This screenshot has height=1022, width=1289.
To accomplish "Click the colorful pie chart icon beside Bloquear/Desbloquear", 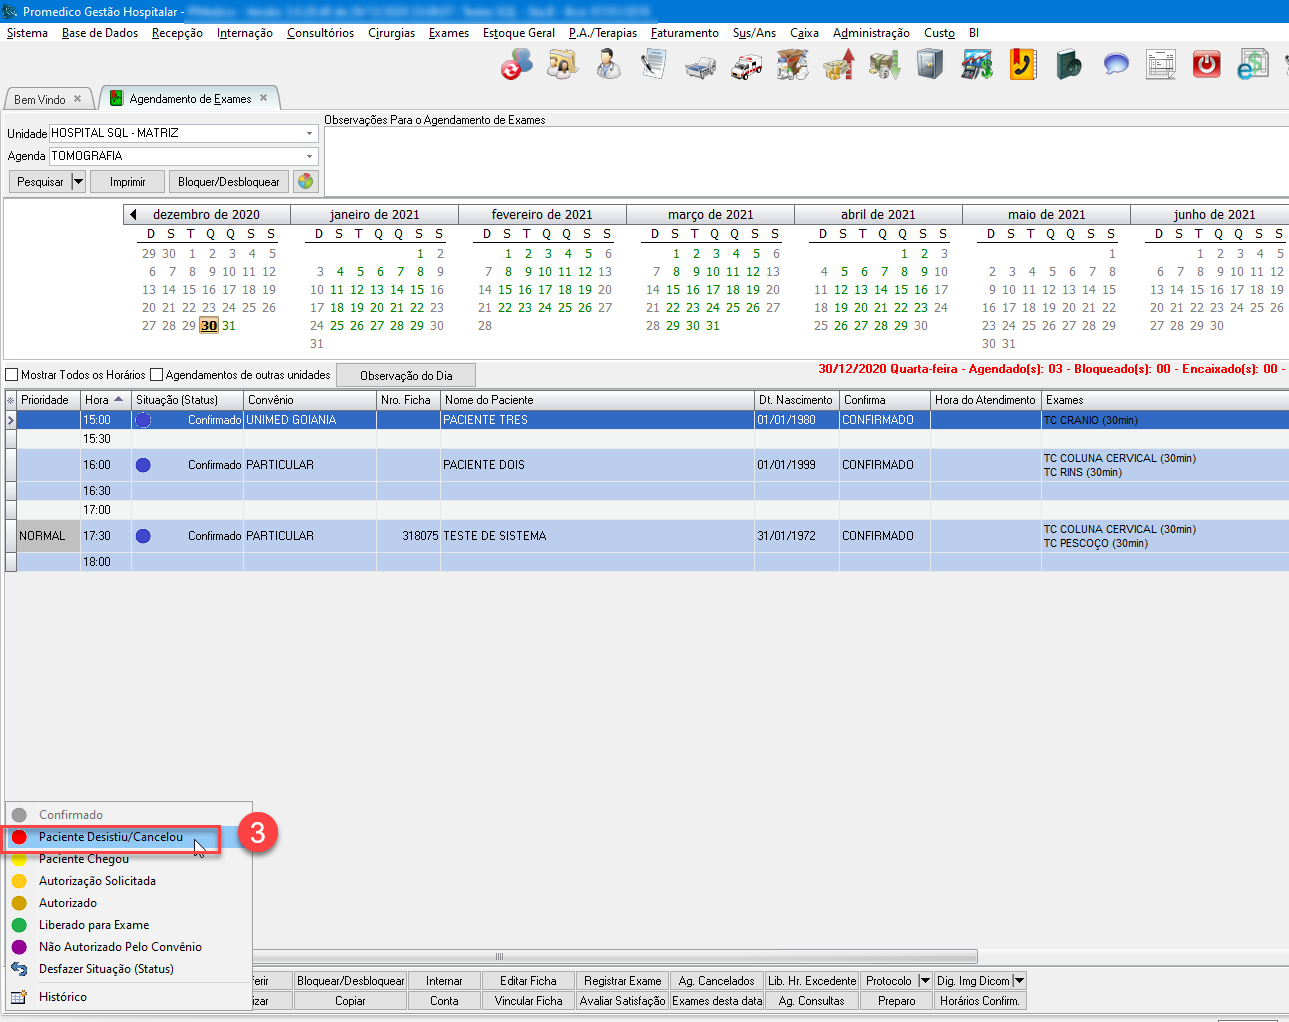I will click(x=305, y=182).
